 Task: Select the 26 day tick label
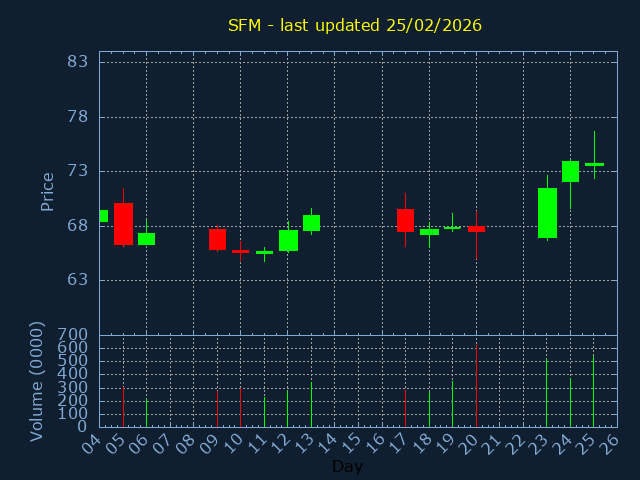coord(607,441)
